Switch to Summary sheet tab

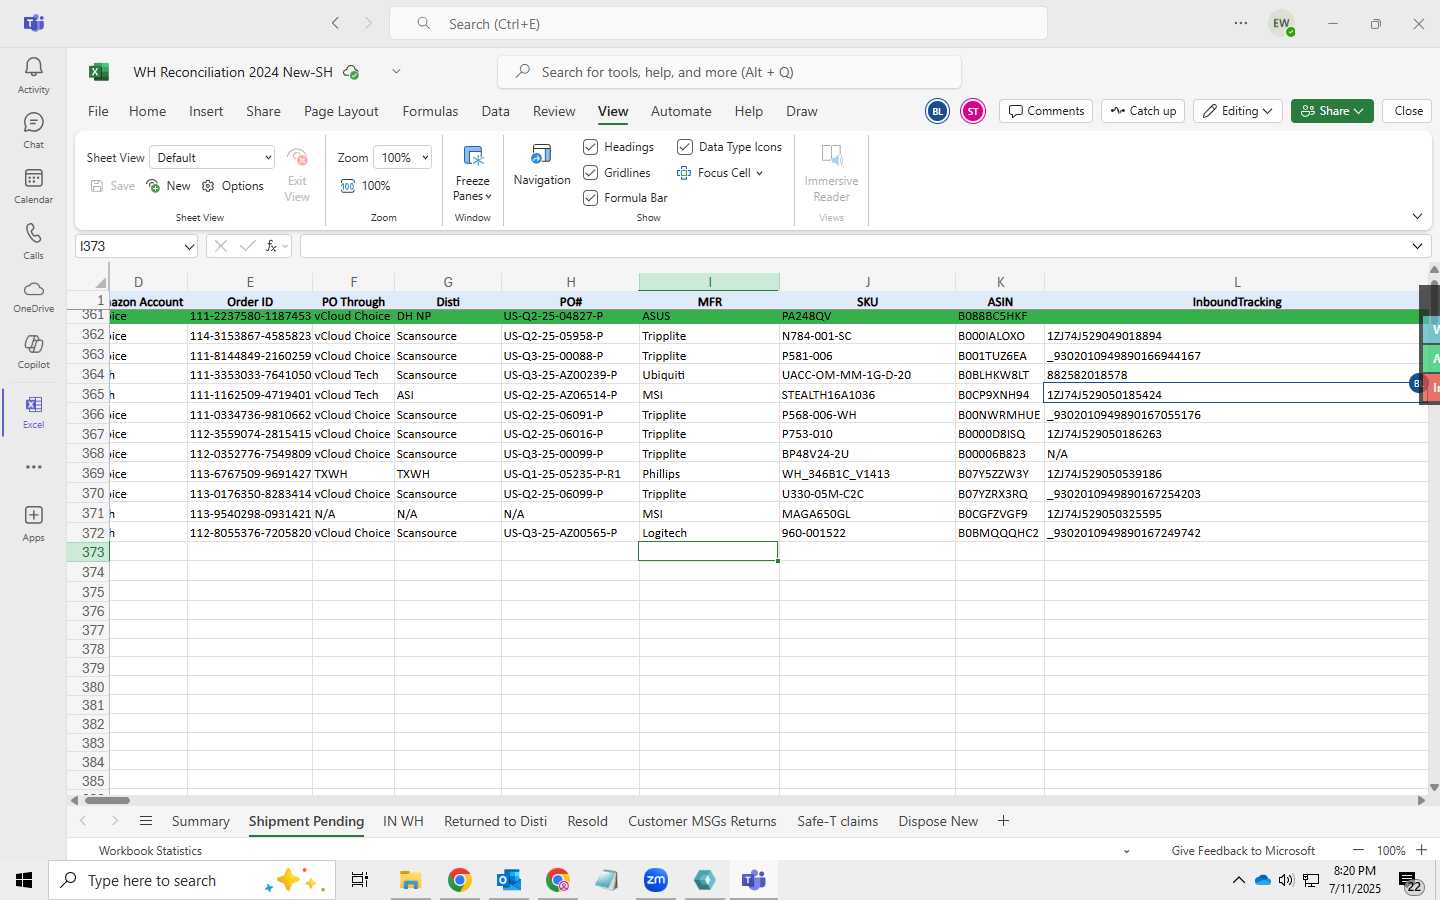(x=200, y=821)
